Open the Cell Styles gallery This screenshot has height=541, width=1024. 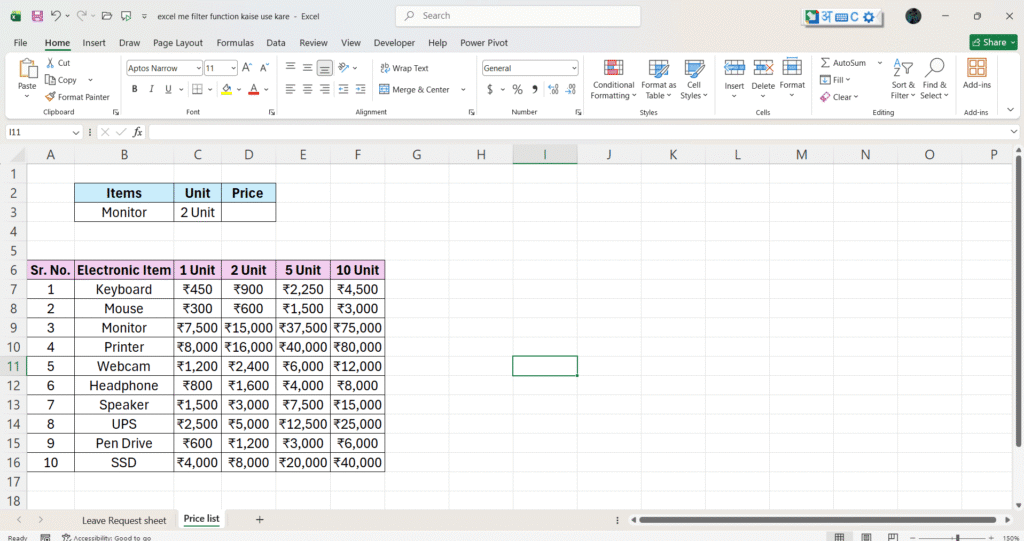pos(694,79)
